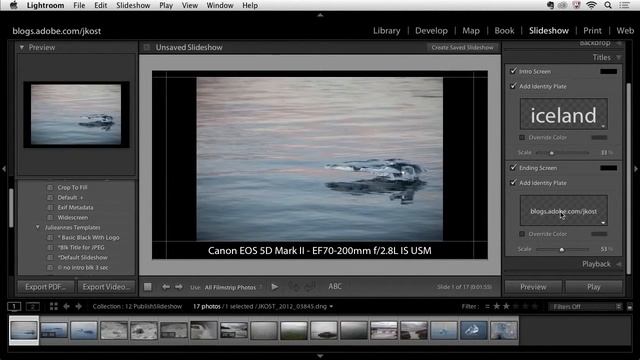Switch to the Develop module
Viewport: 640px width, 360px height.
click(x=431, y=31)
